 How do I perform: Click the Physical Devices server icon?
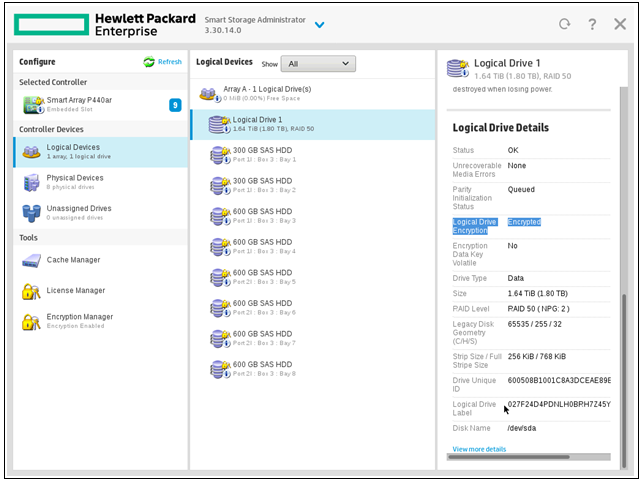pos(32,183)
